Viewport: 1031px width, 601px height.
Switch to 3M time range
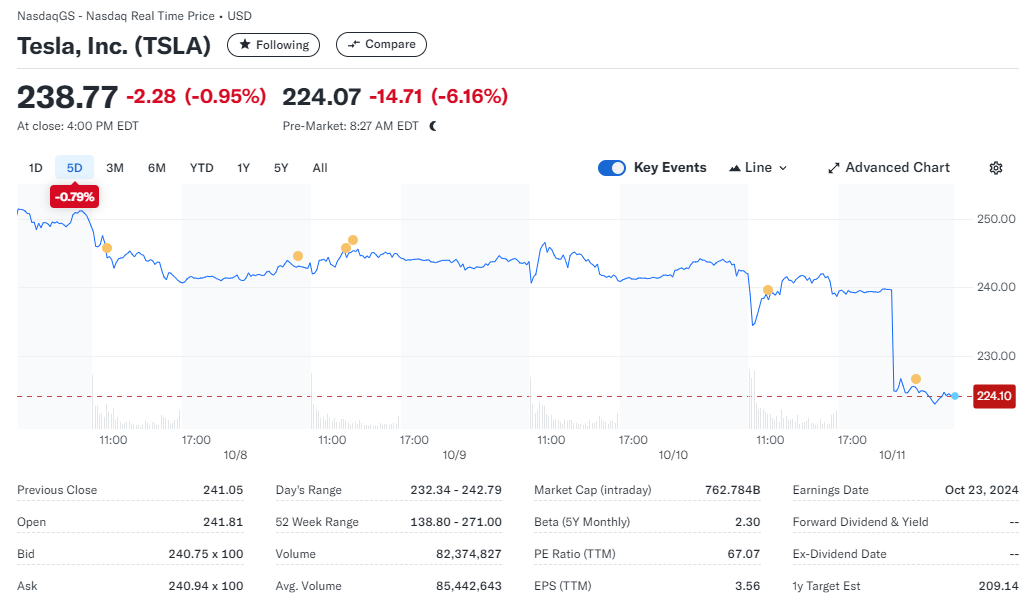click(x=115, y=168)
